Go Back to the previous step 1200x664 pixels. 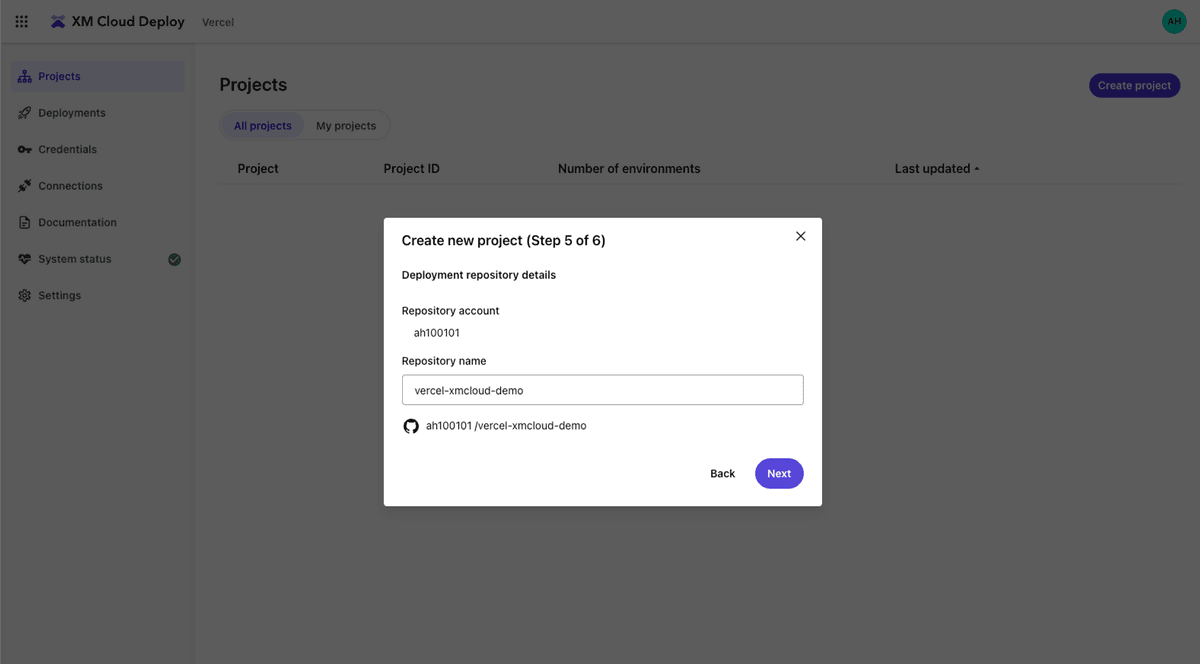(722, 474)
